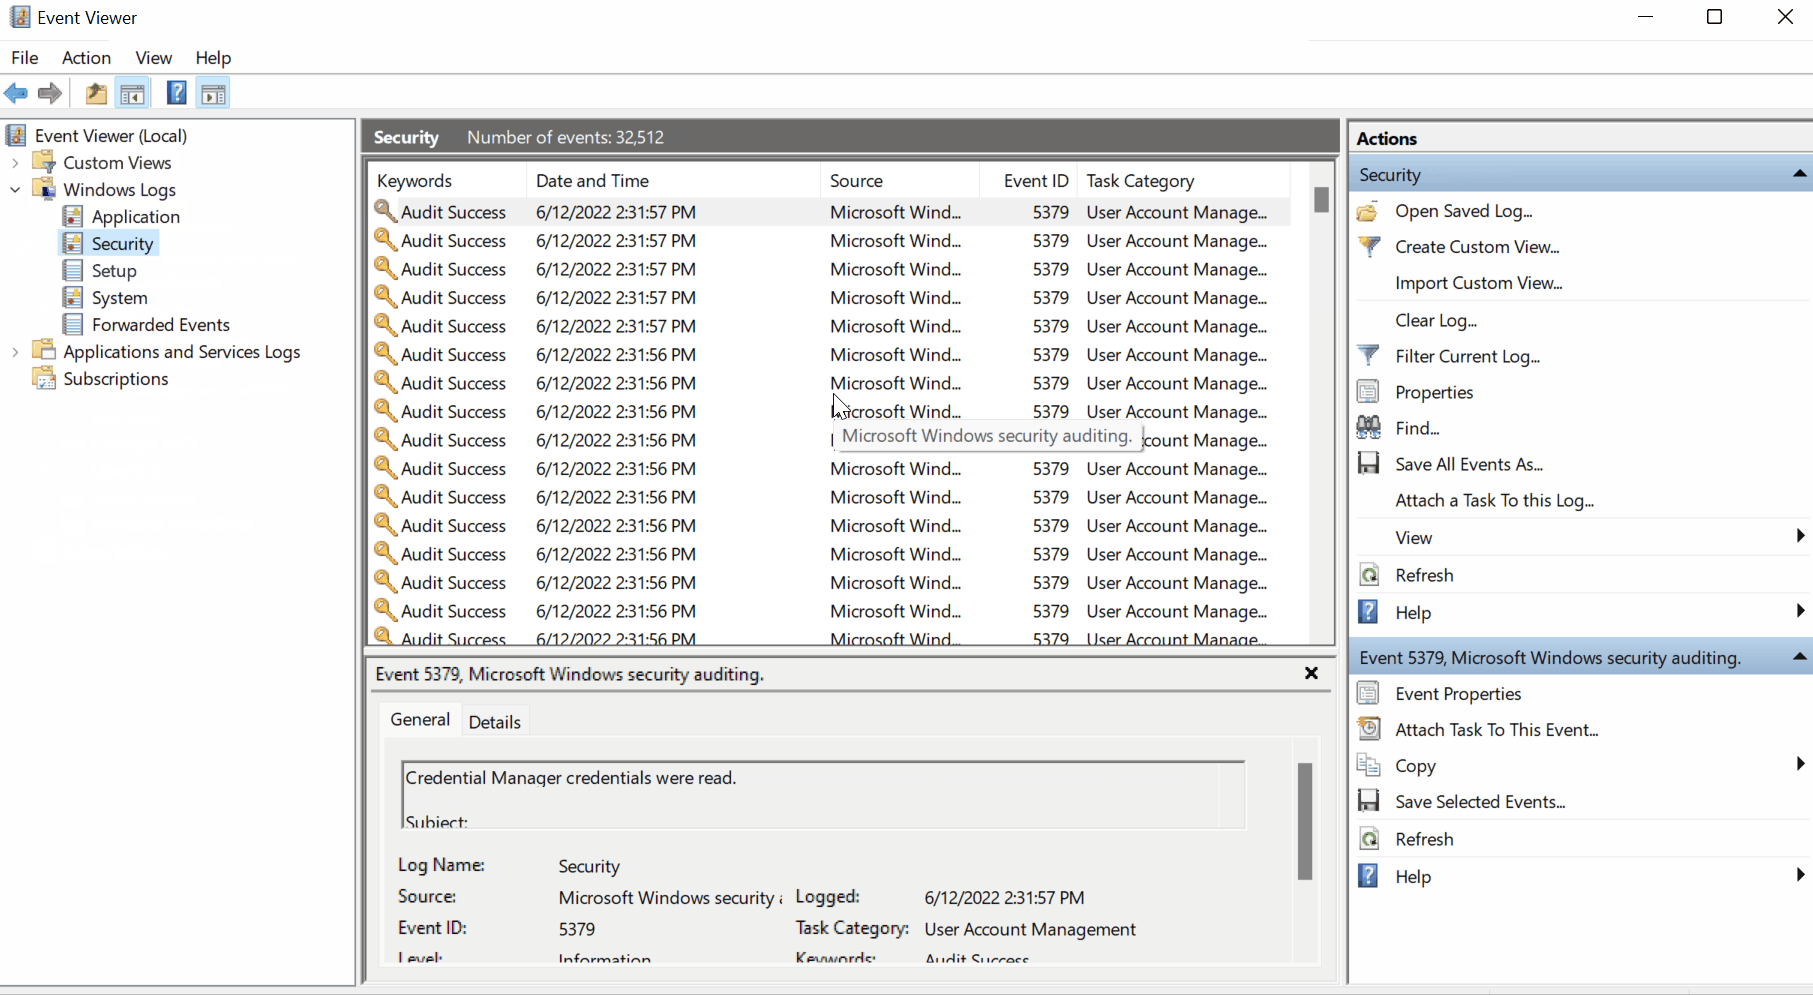Click the event list vertical scrollbar thumb
Image resolution: width=1813 pixels, height=995 pixels.
[x=1321, y=200]
